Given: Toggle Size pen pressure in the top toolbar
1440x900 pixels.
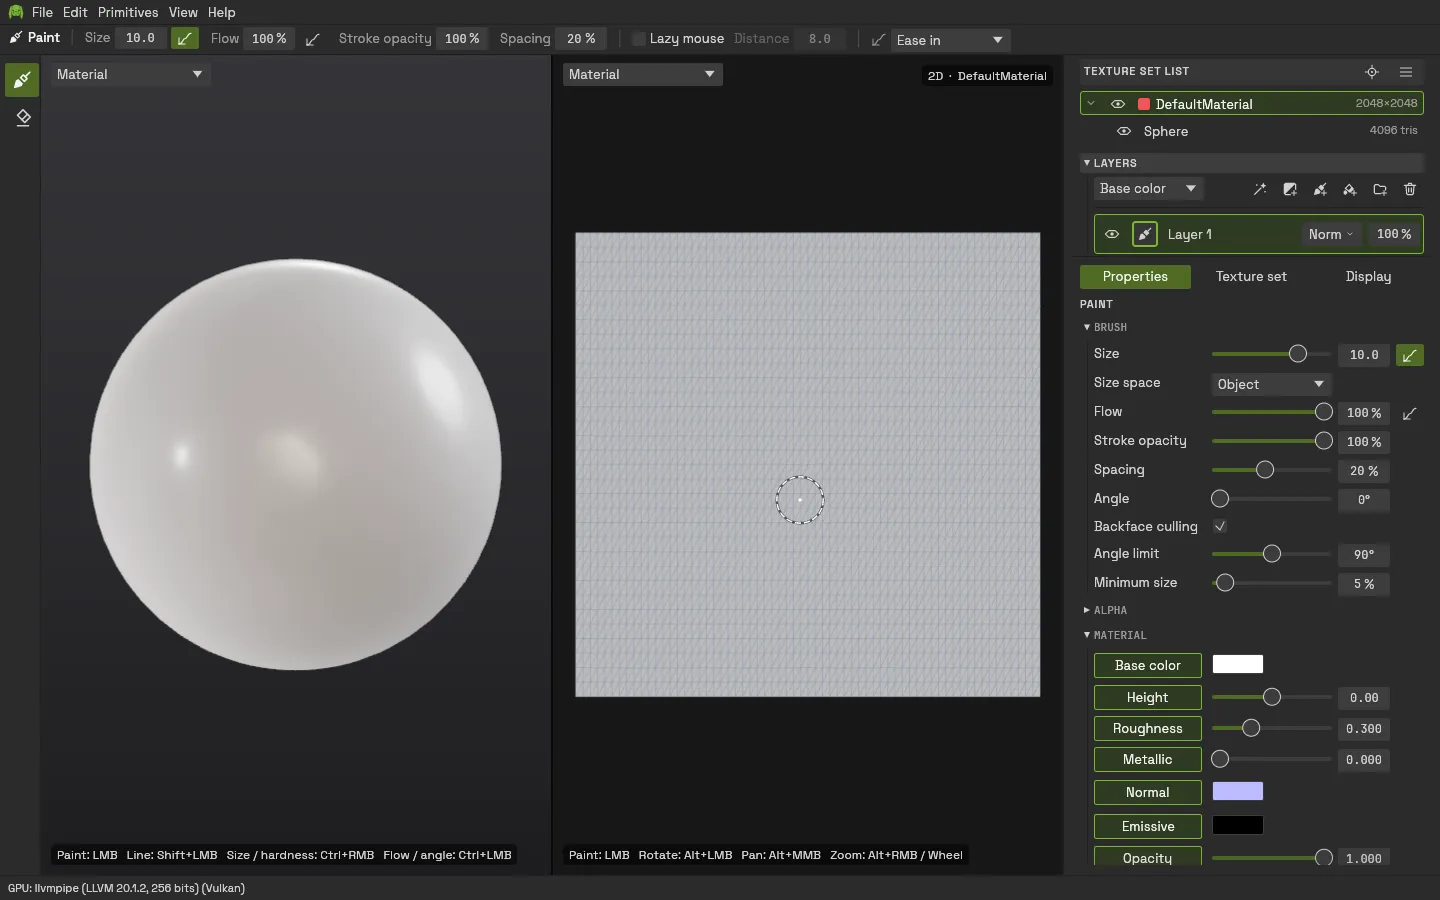Looking at the screenshot, I should [x=185, y=39].
